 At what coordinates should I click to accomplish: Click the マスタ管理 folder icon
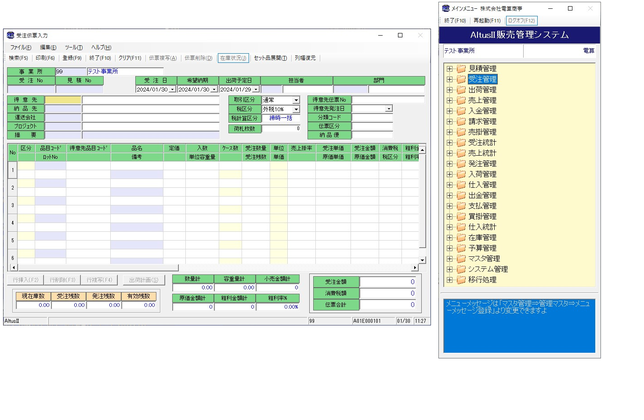[x=461, y=258]
